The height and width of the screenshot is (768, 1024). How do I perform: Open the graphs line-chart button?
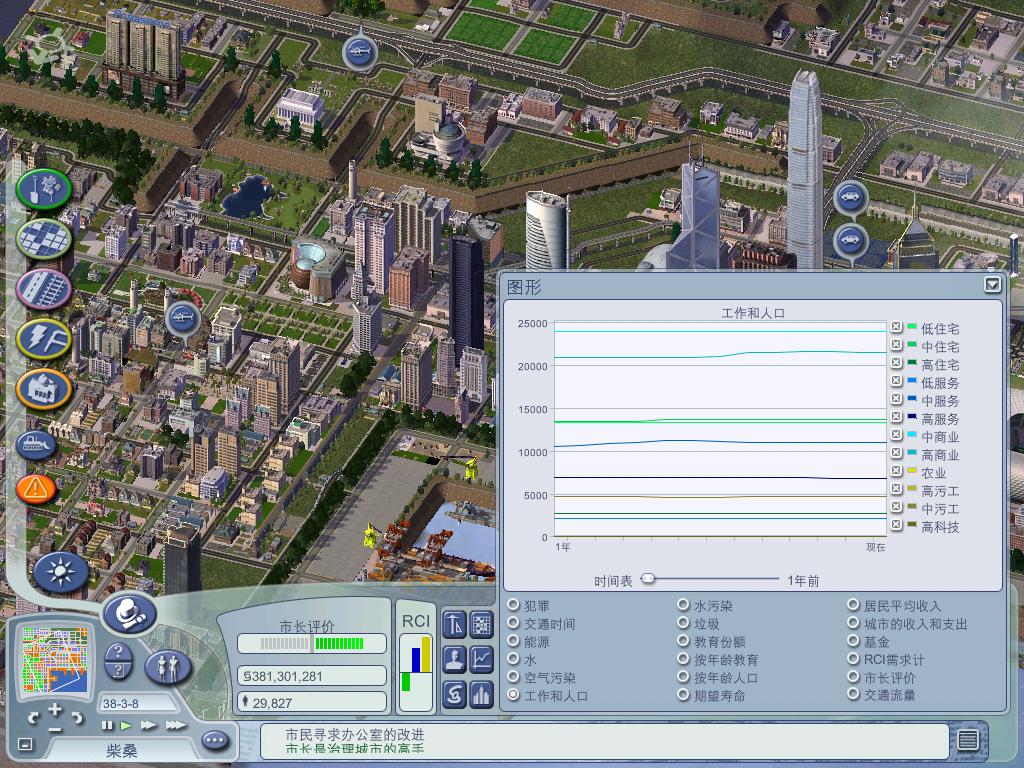coord(482,660)
